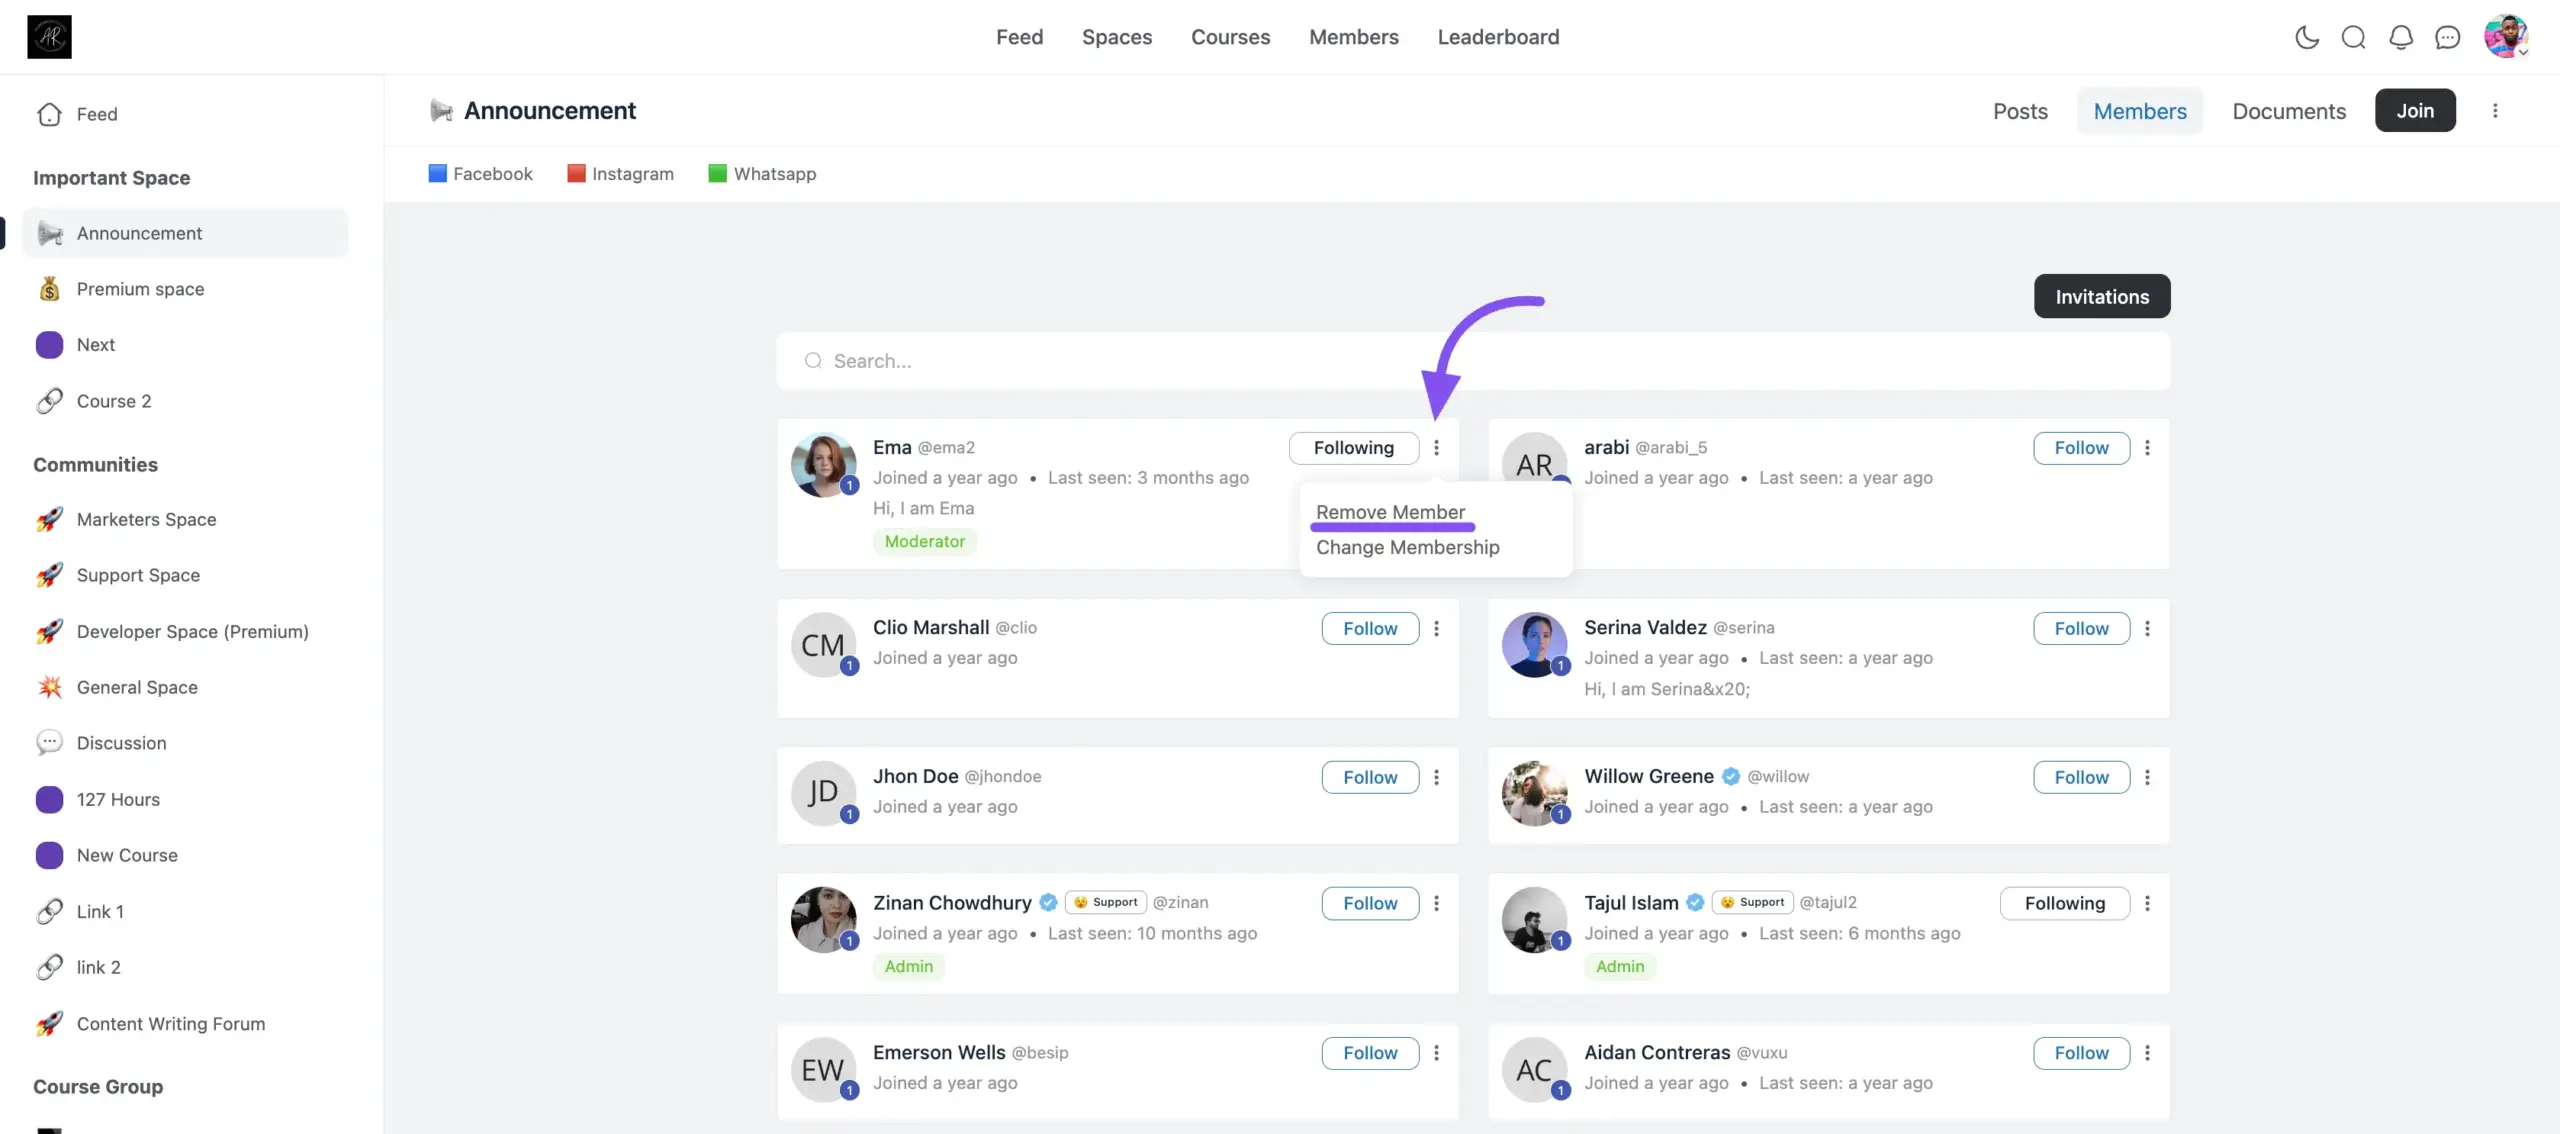The height and width of the screenshot is (1134, 2560).
Task: Open Announcement space three-dot options menu
Action: [x=2495, y=111]
